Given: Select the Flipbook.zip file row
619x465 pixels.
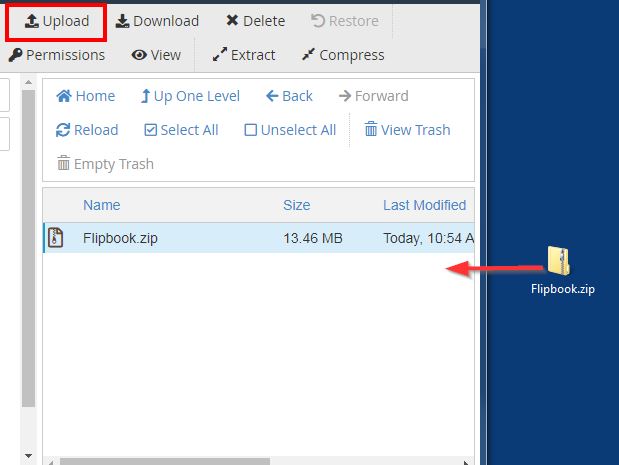Looking at the screenshot, I should (x=120, y=238).
